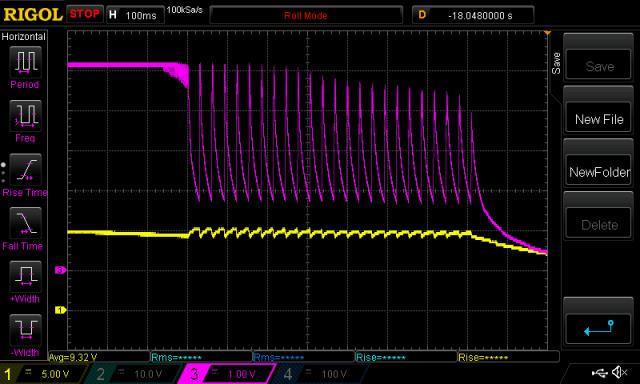Click the Delete button

[x=599, y=224]
